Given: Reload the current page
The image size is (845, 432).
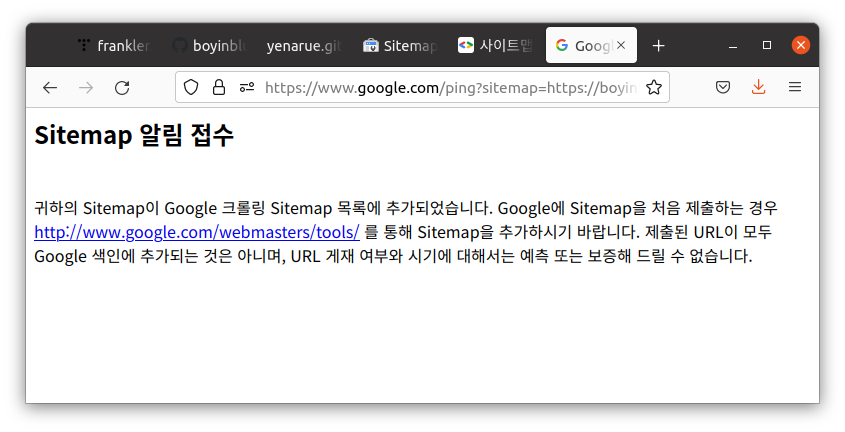Looking at the screenshot, I should point(122,87).
